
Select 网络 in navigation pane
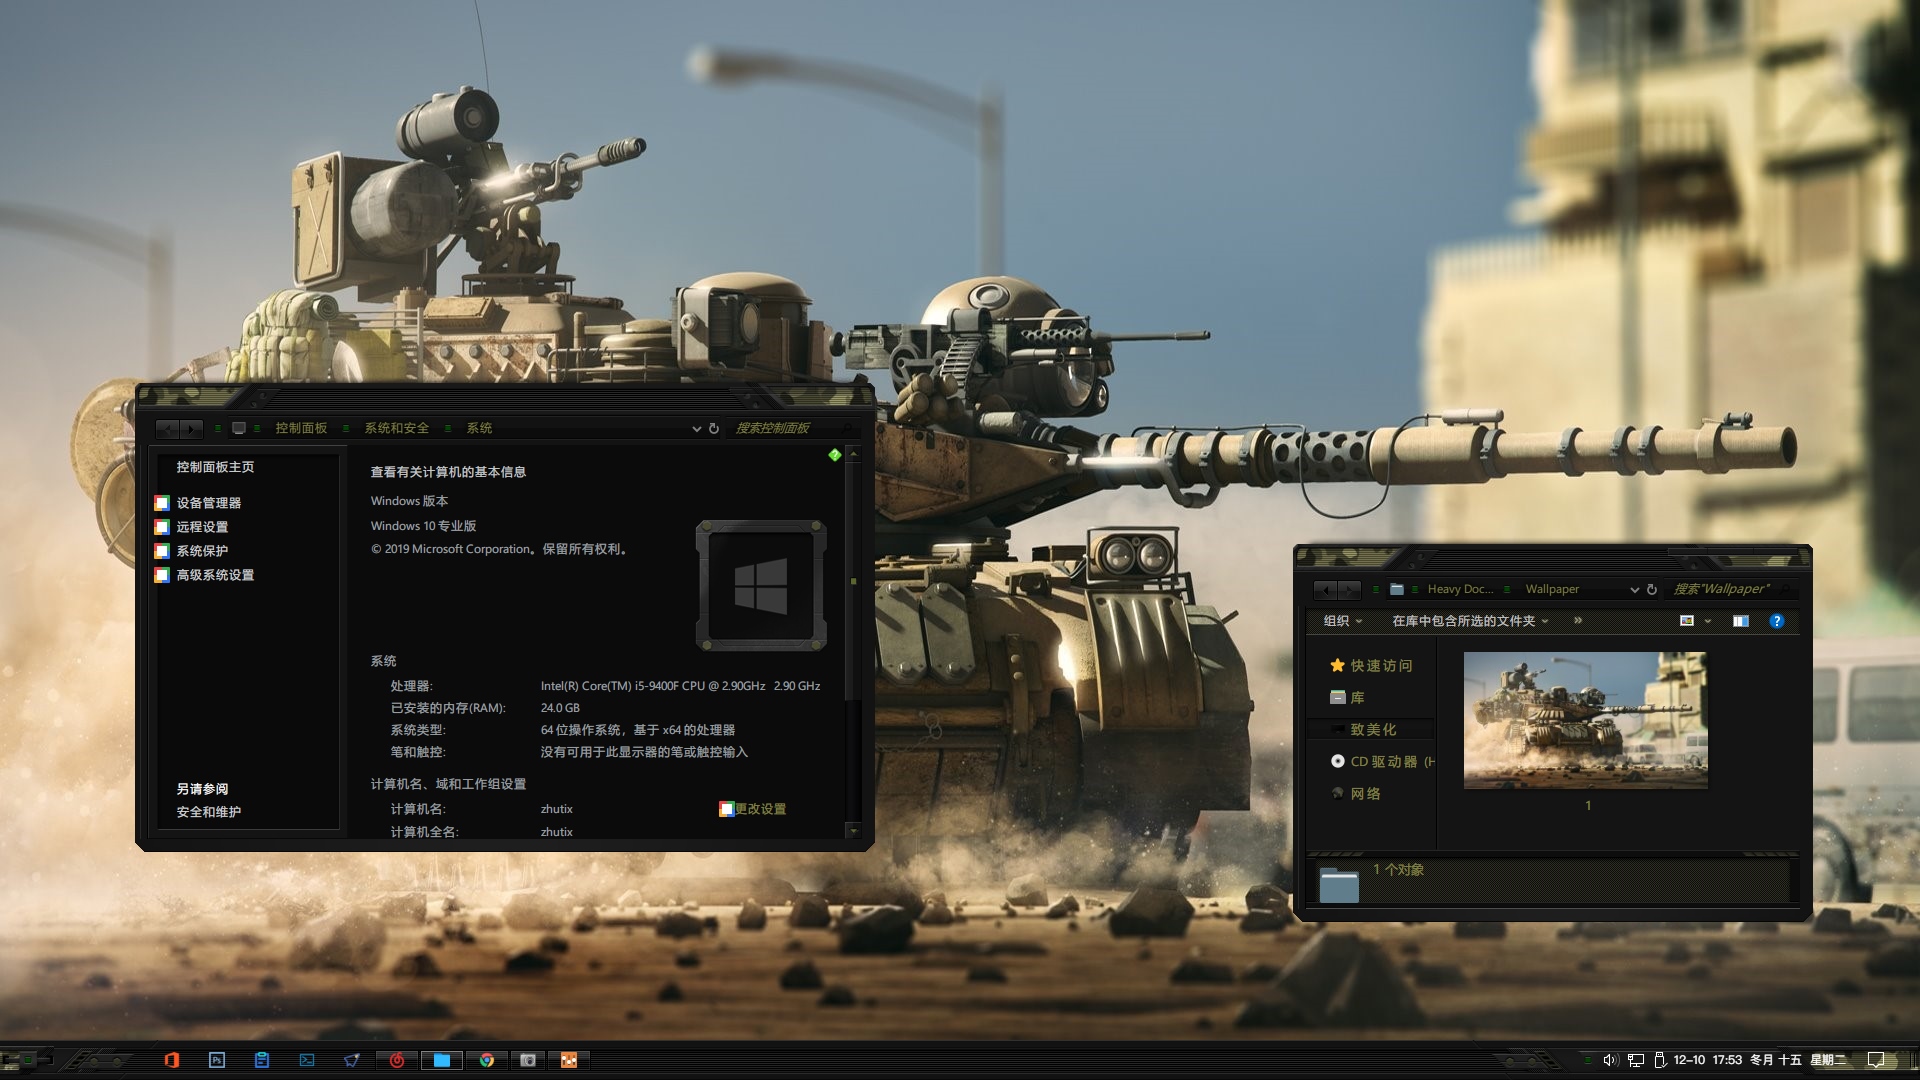pyautogui.click(x=1357, y=794)
